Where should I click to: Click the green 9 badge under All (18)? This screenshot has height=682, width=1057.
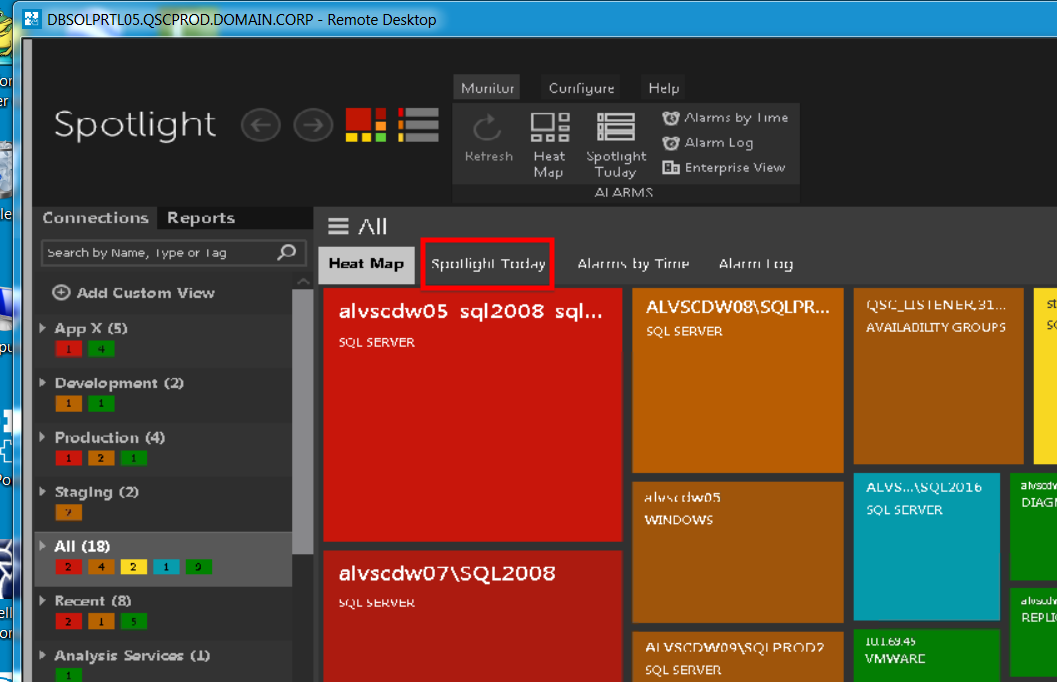coord(198,567)
